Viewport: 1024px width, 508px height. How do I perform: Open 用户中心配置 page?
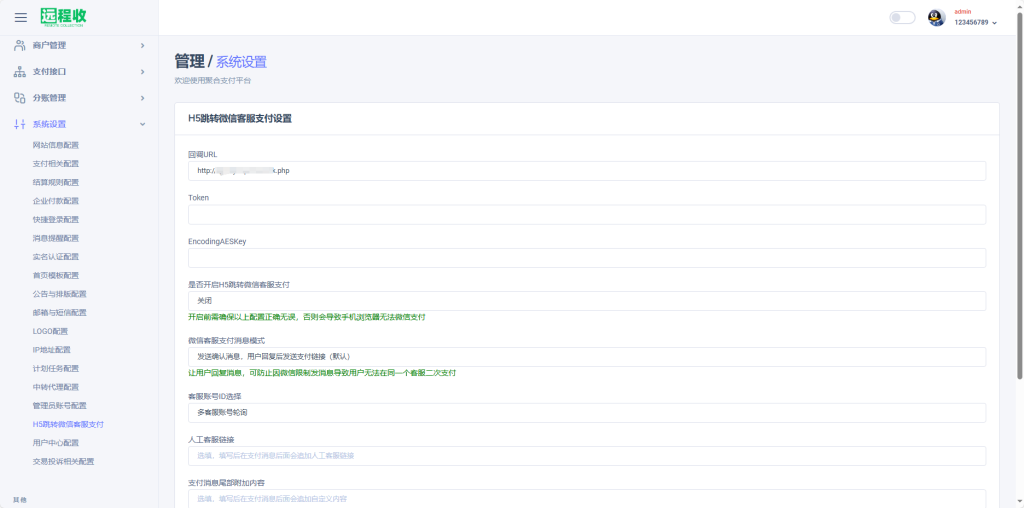[x=56, y=443]
